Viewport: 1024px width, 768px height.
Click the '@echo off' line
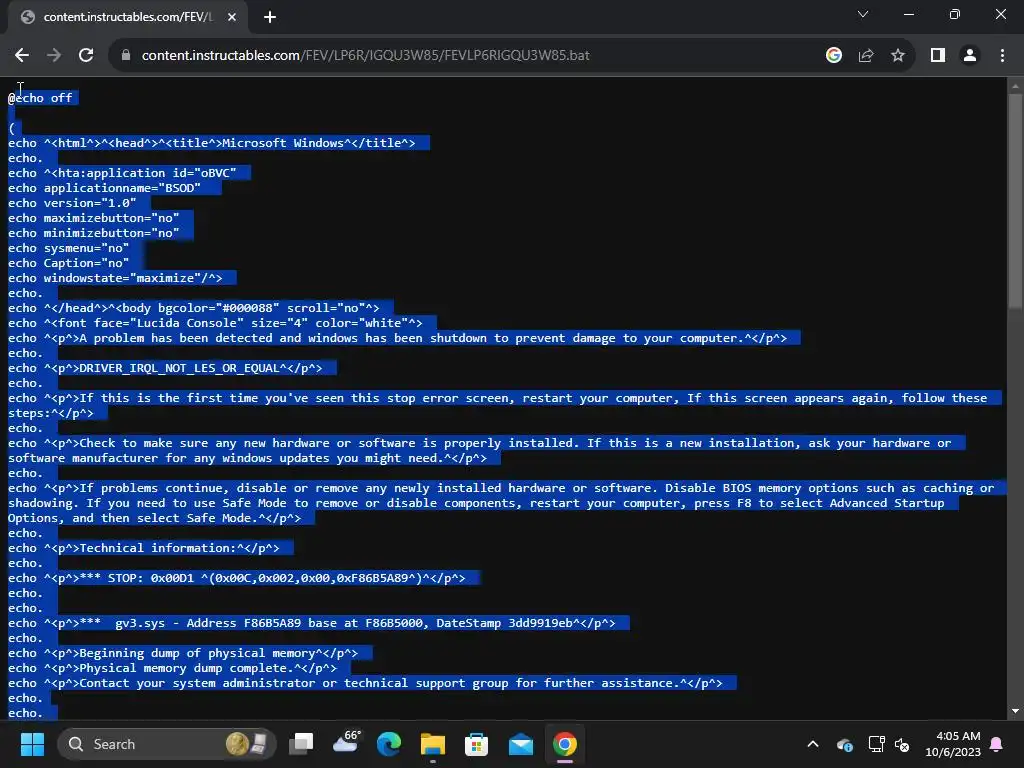click(x=40, y=98)
